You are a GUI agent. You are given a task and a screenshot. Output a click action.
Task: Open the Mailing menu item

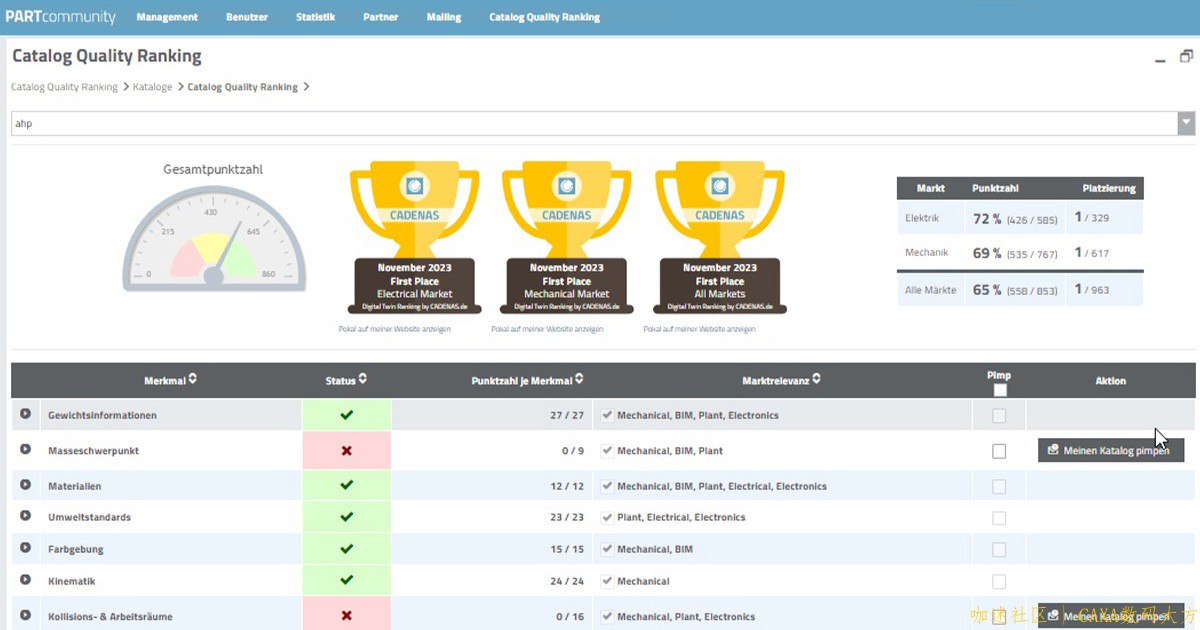point(444,17)
